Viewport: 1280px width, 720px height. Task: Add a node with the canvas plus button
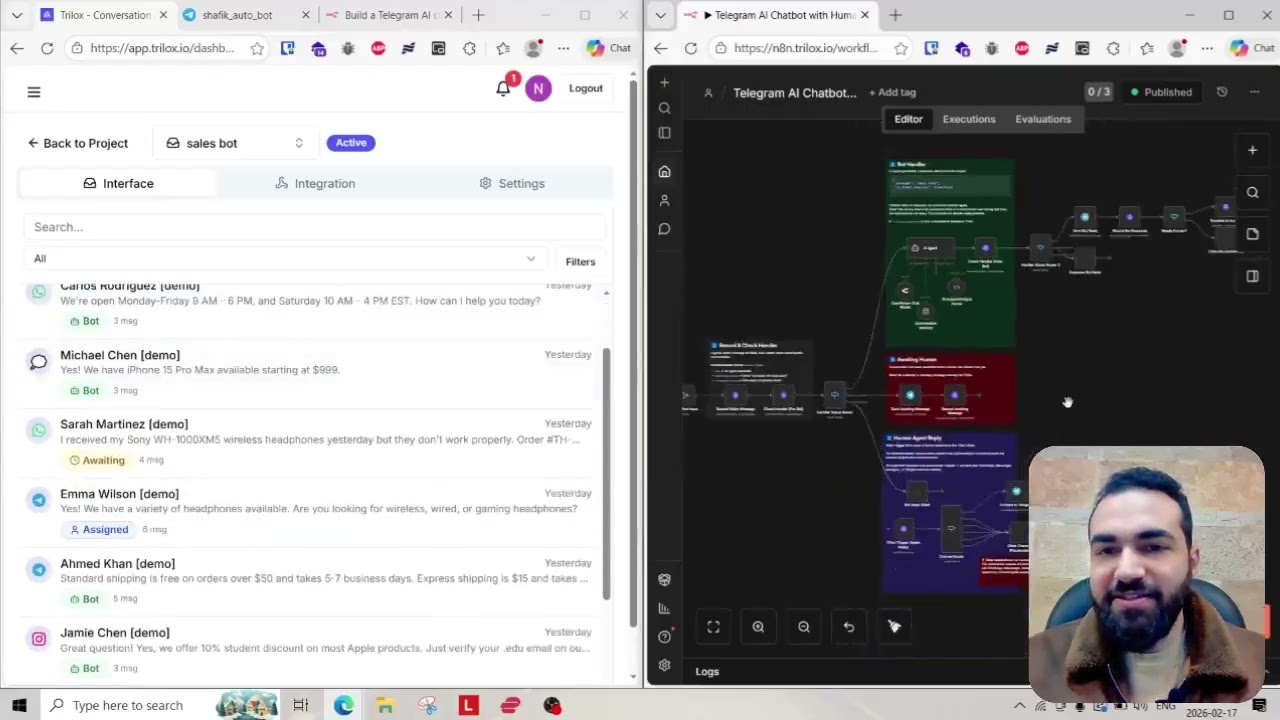pyautogui.click(x=1252, y=150)
